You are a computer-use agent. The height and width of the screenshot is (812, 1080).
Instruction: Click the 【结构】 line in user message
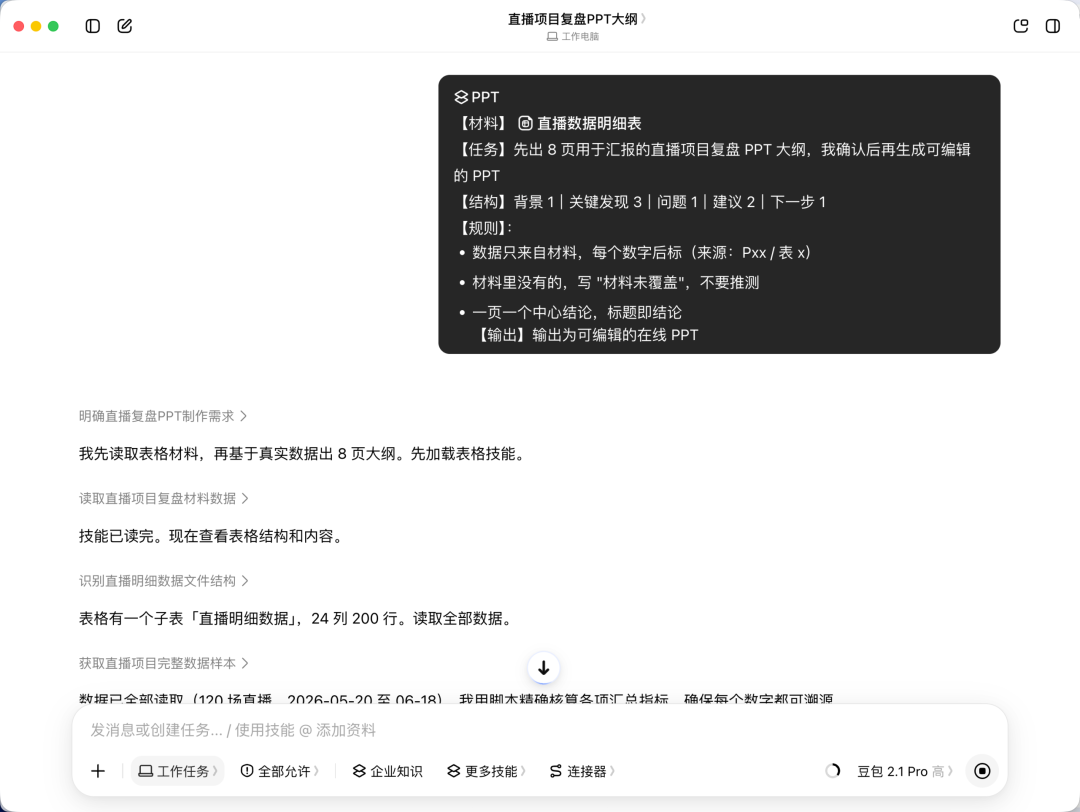coord(640,202)
